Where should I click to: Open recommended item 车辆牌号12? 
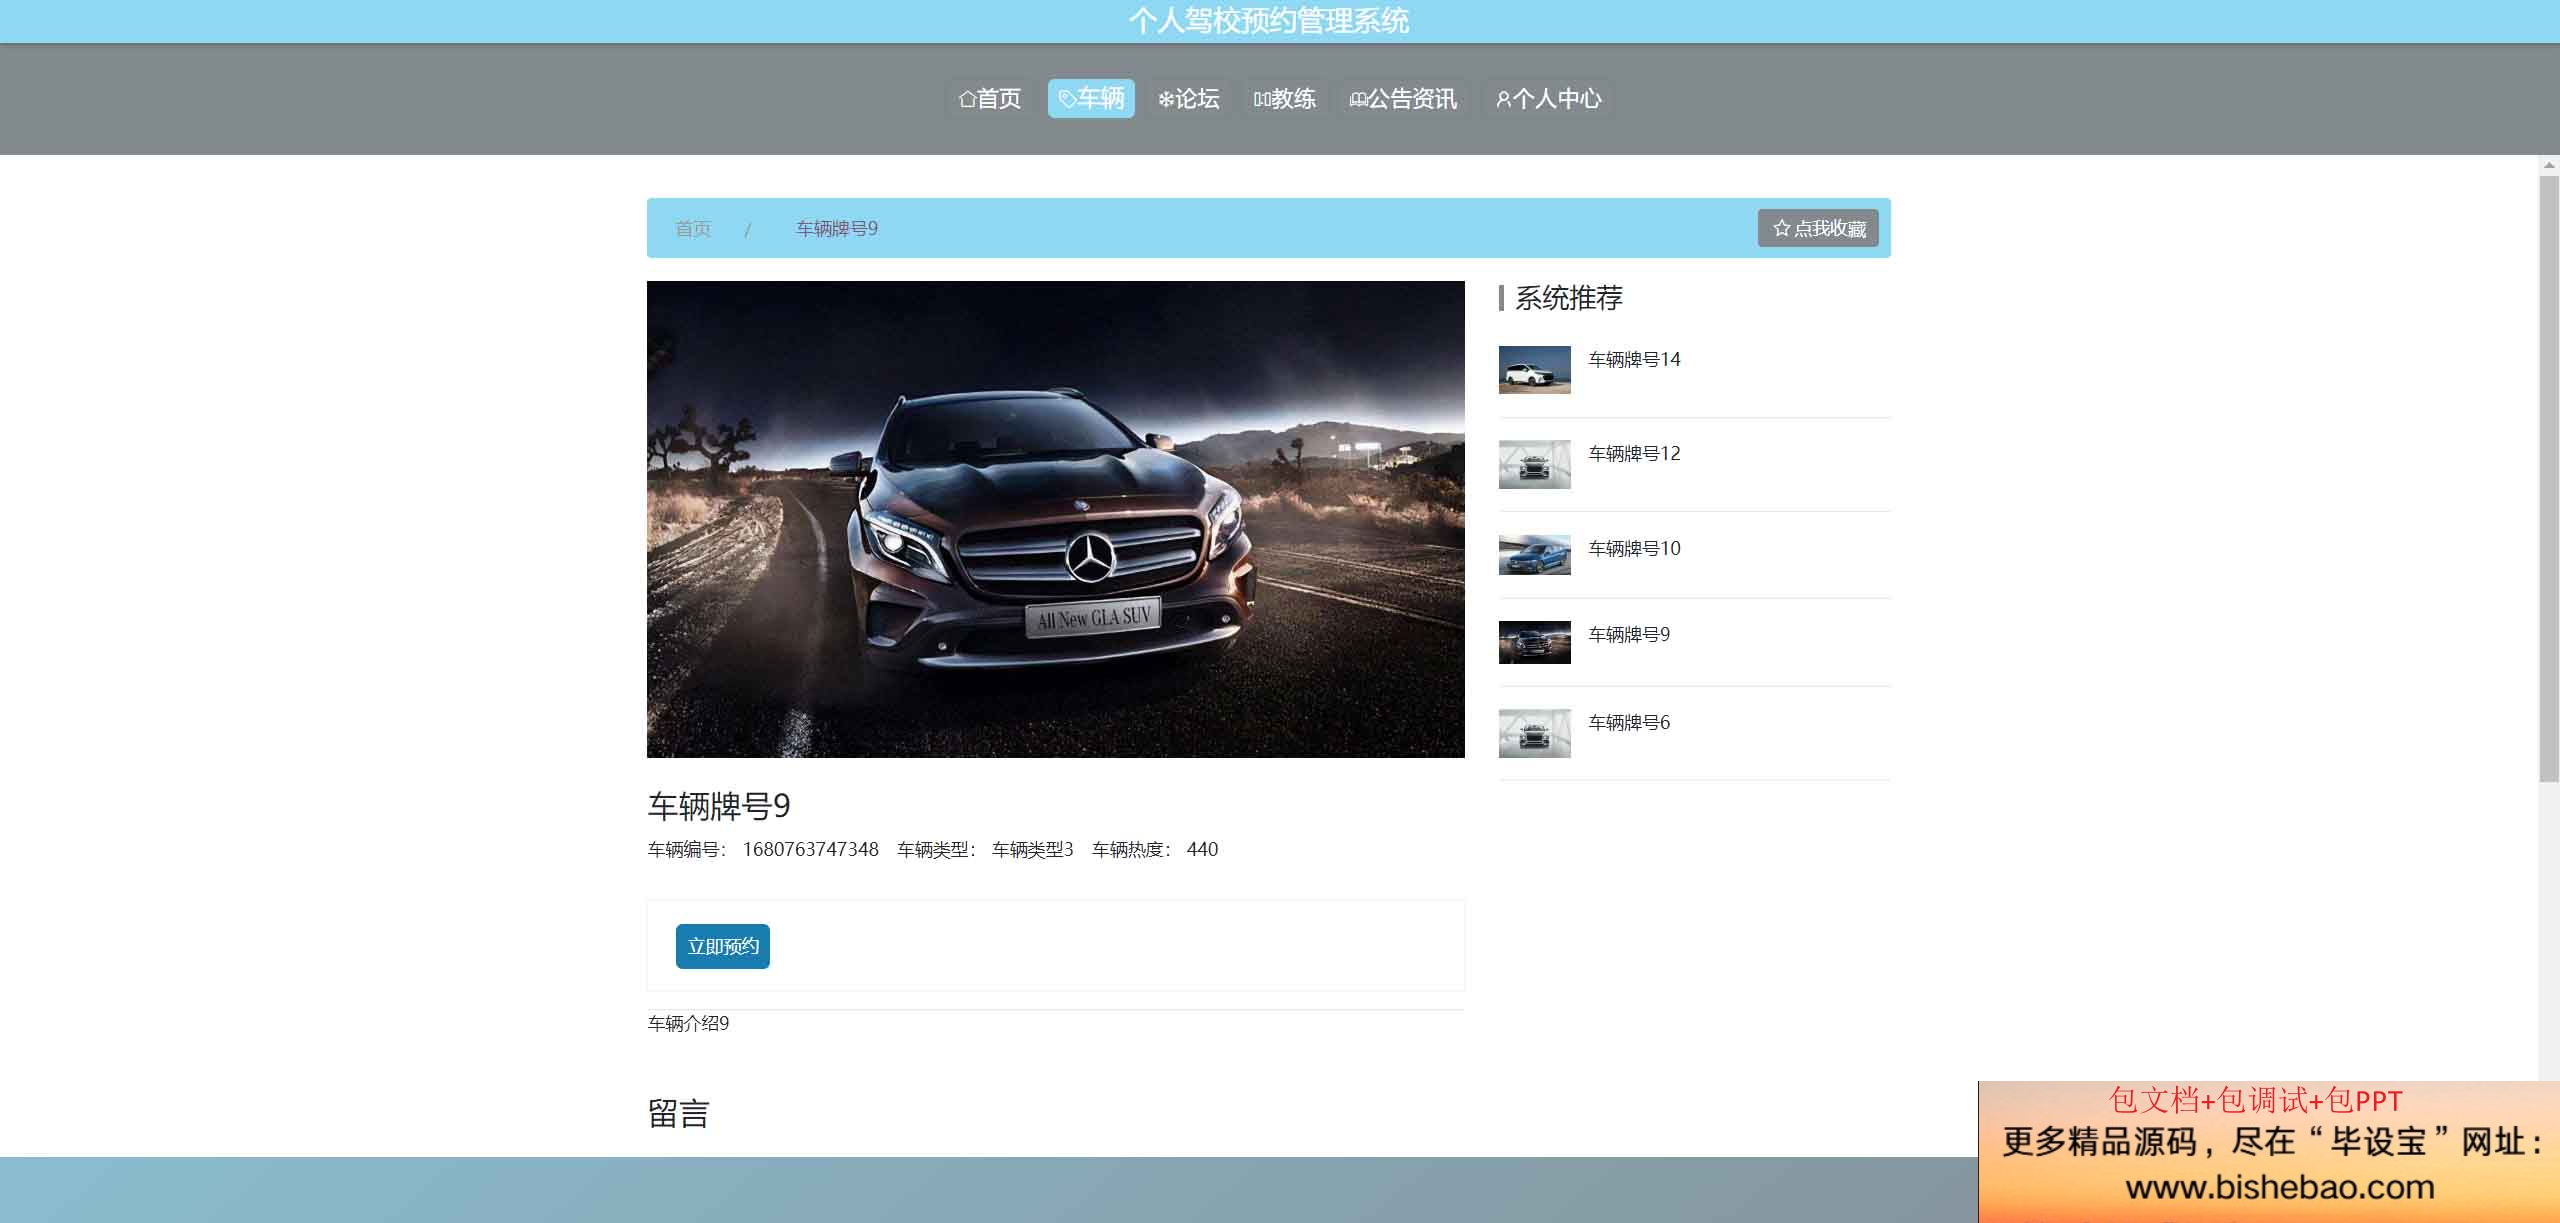click(x=1634, y=453)
